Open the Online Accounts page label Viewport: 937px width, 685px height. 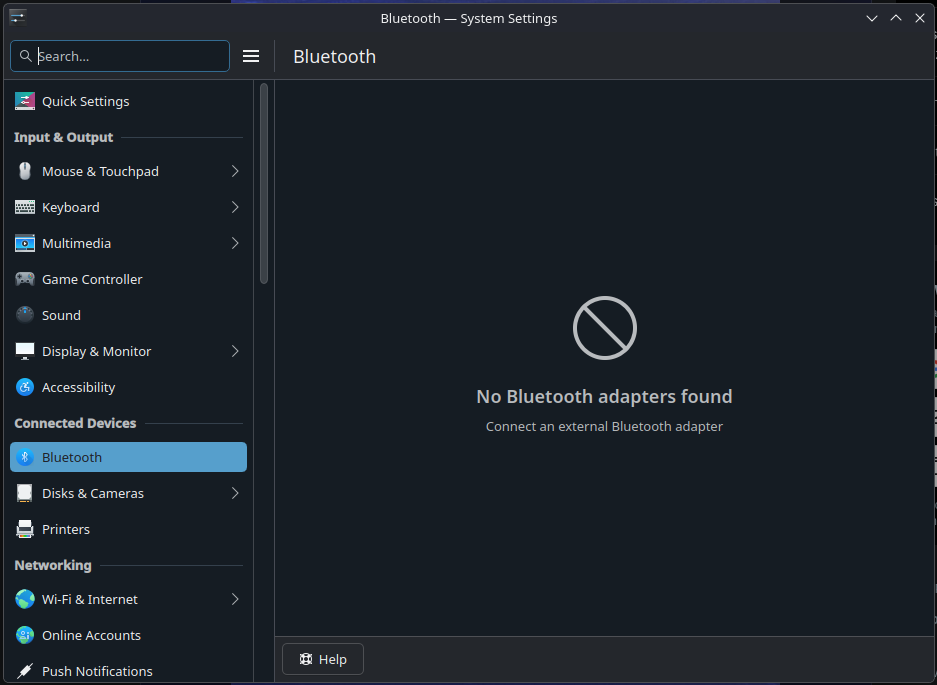coord(91,635)
